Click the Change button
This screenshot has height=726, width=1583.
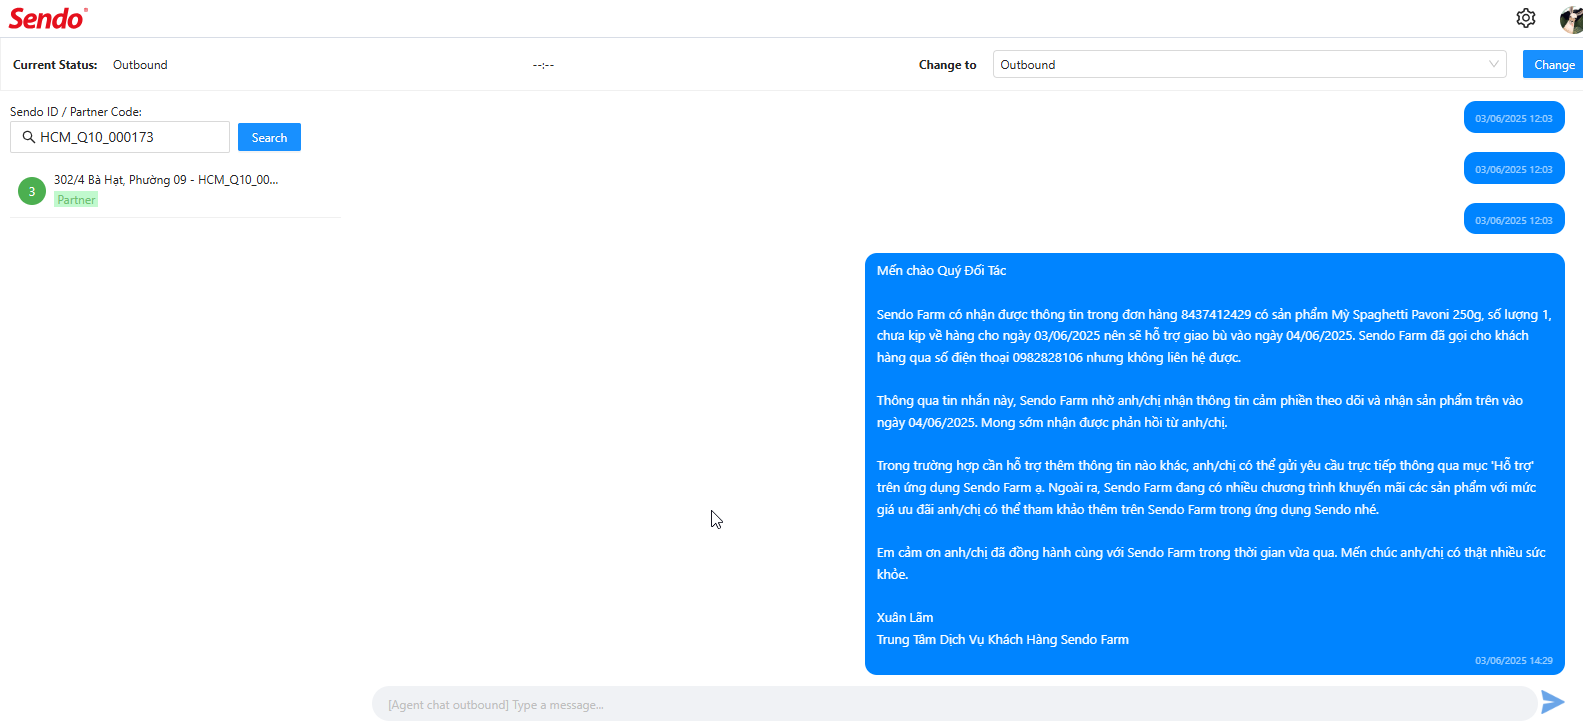tap(1553, 64)
